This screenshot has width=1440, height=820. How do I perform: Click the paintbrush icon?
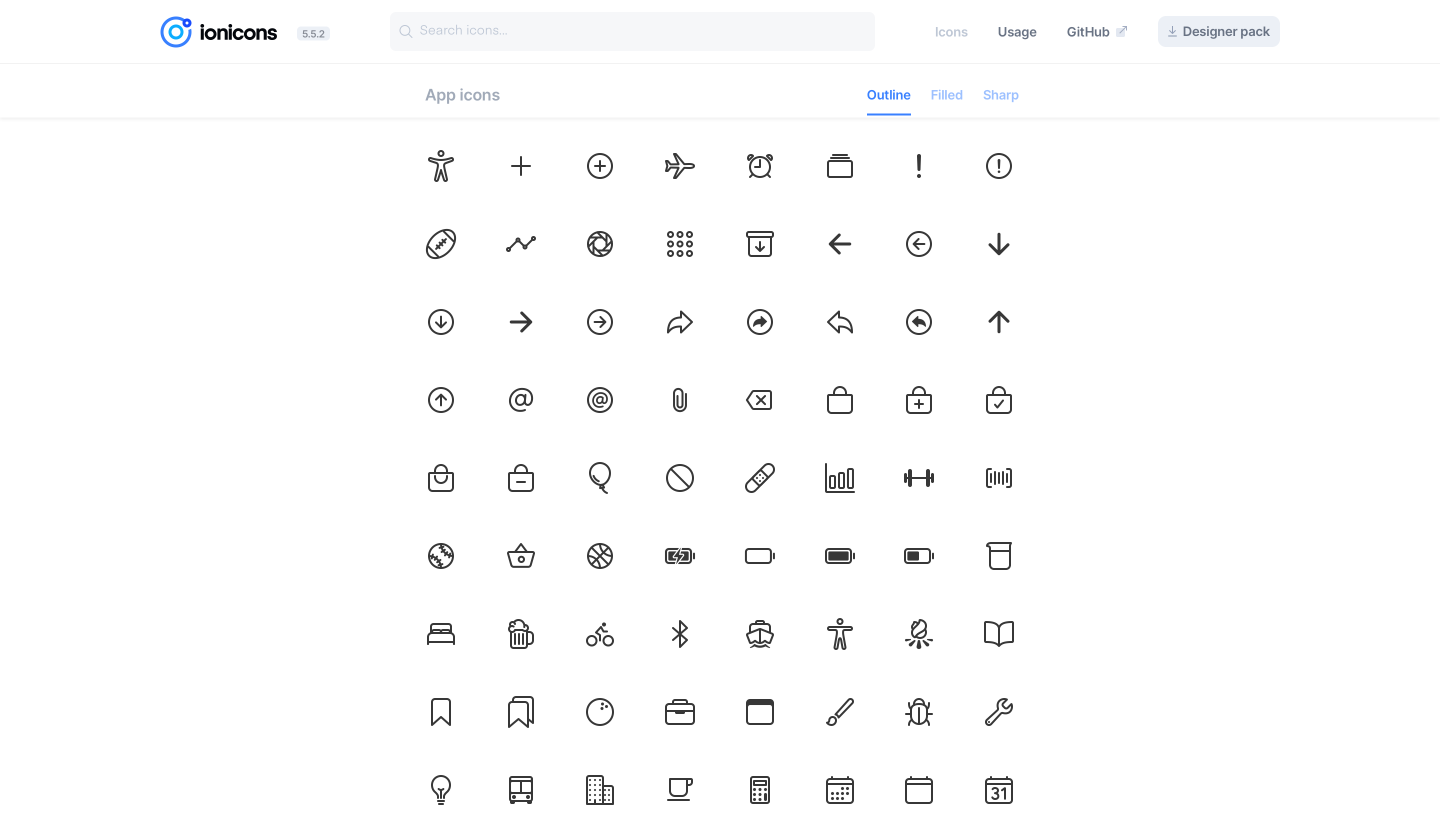(x=840, y=712)
